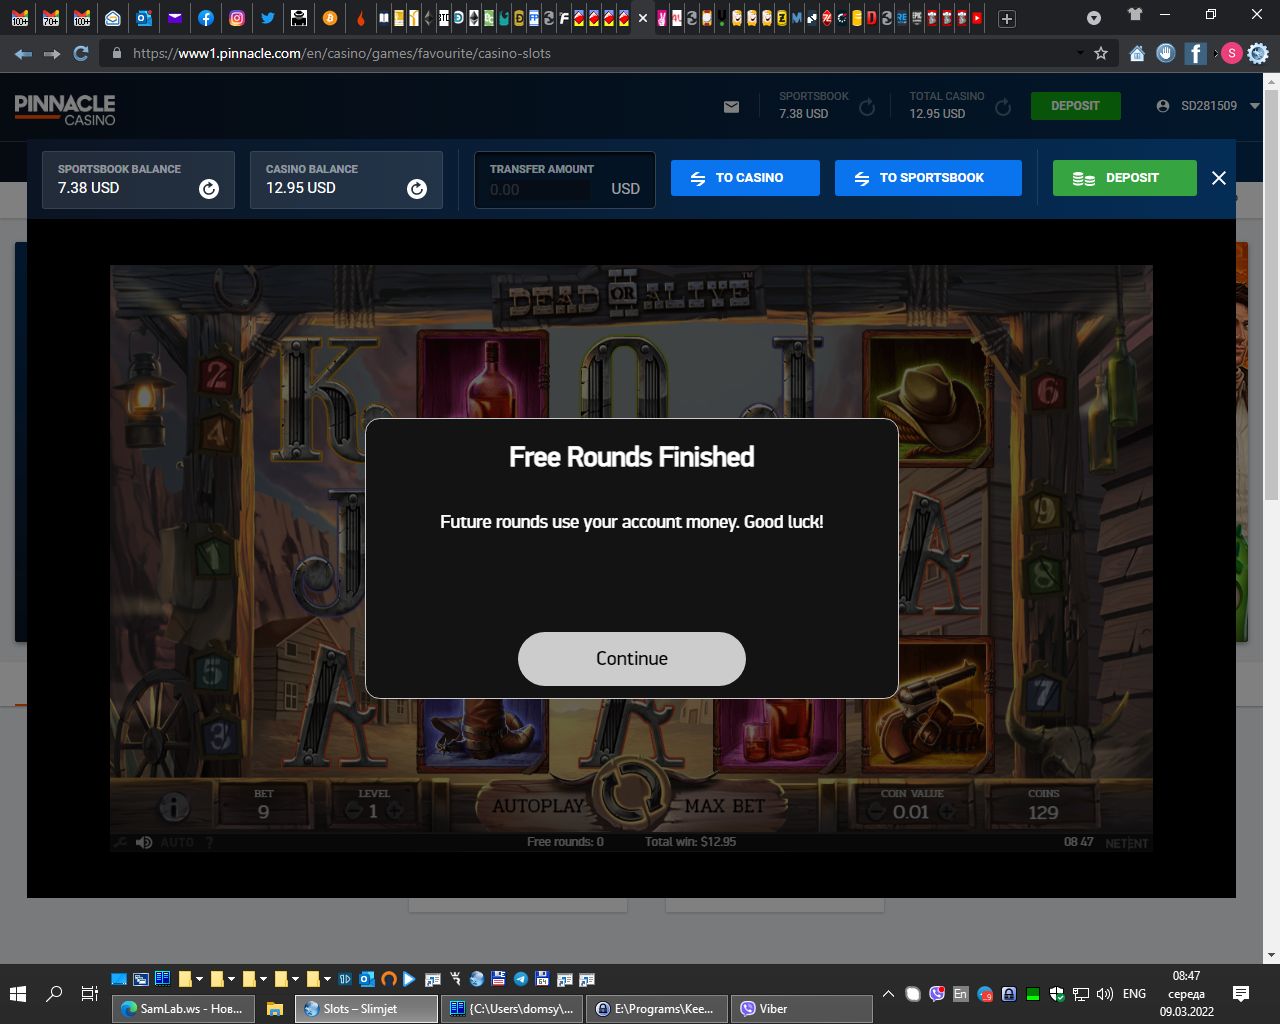Click the address bar URL

pos(342,54)
